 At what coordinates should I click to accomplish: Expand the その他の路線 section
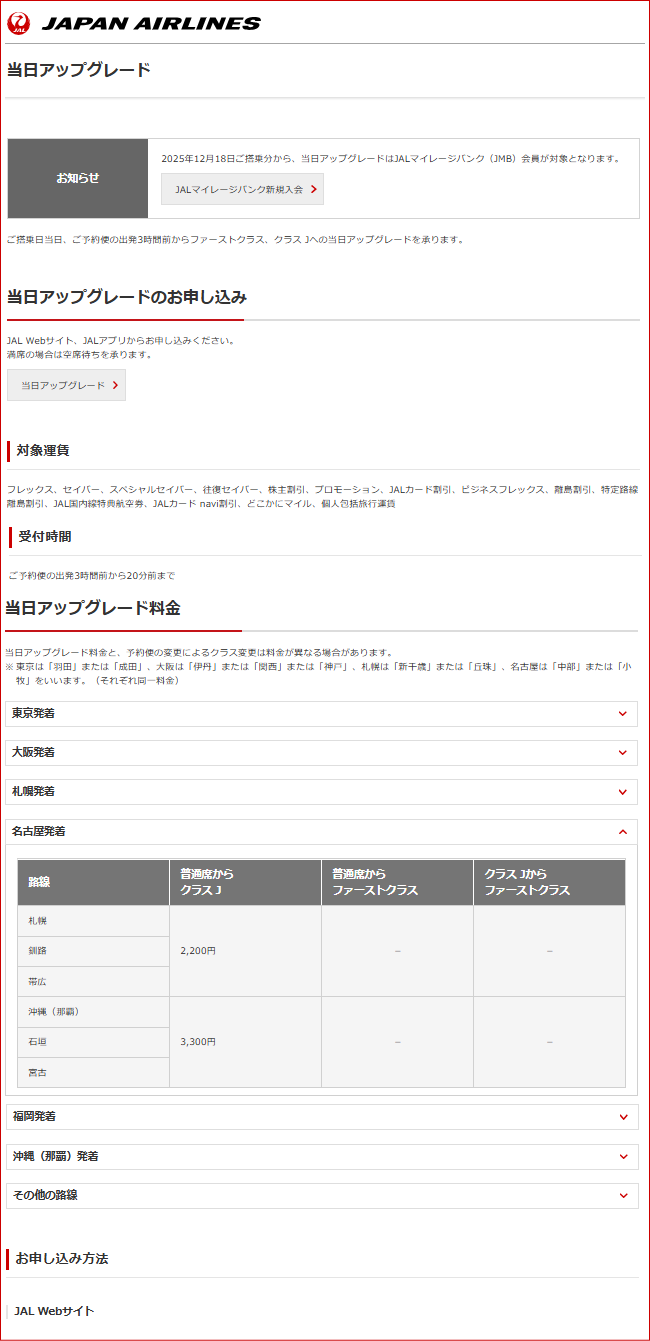[322, 1195]
